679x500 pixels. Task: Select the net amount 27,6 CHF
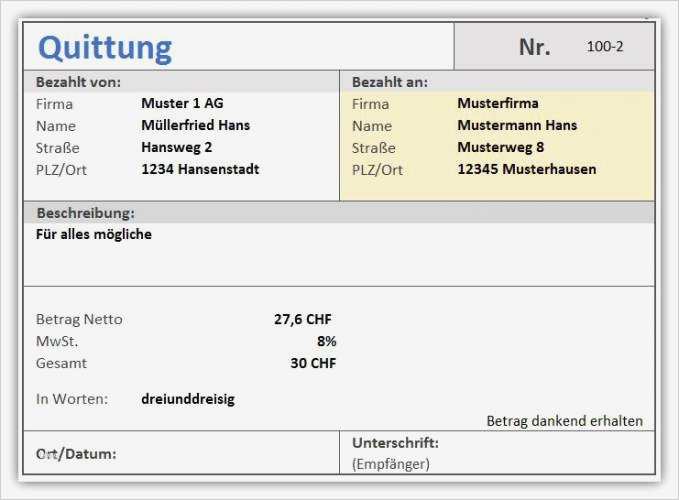point(303,319)
